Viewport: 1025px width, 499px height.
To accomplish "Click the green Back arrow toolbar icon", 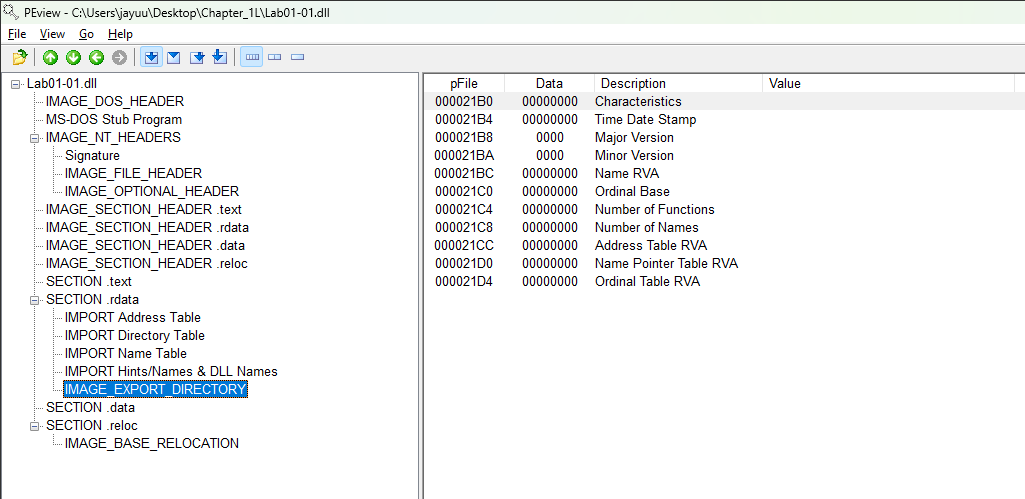I will click(x=96, y=58).
